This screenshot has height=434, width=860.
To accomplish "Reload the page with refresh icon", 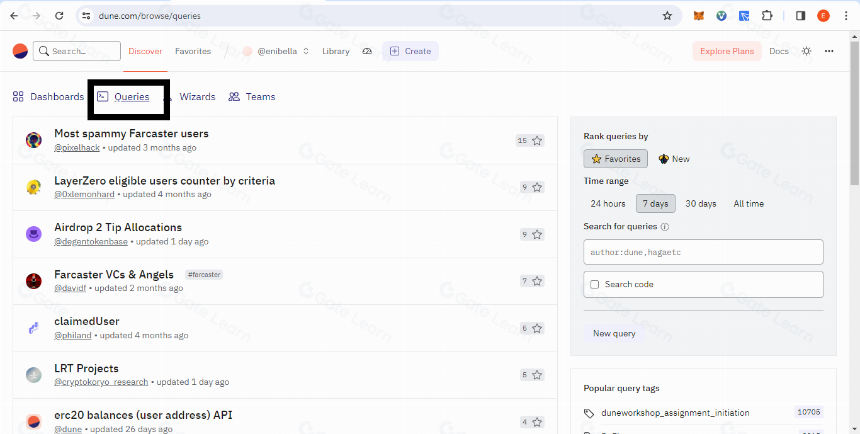I will click(x=59, y=16).
